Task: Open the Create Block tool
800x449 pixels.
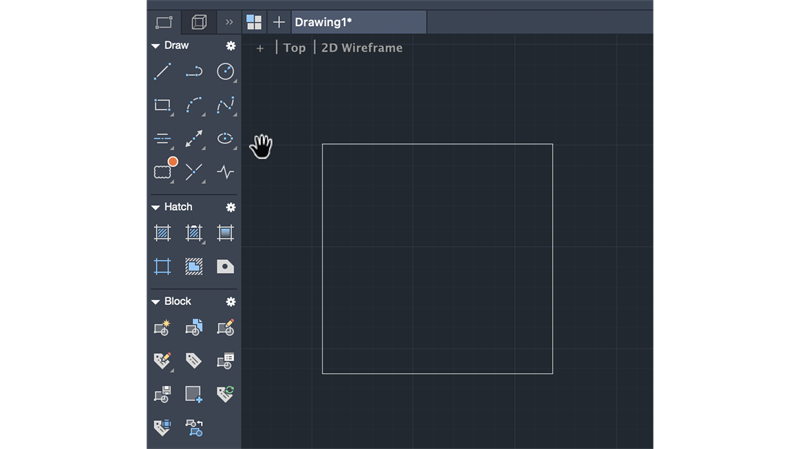Action: pos(163,328)
